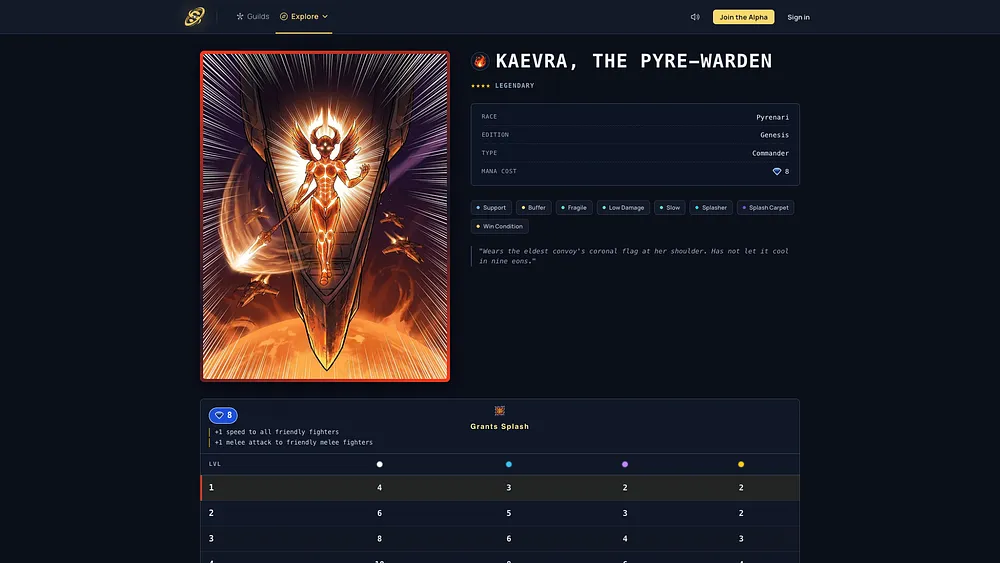Click value 8 in level 3 row
This screenshot has width=1000, height=563.
pyautogui.click(x=379, y=539)
